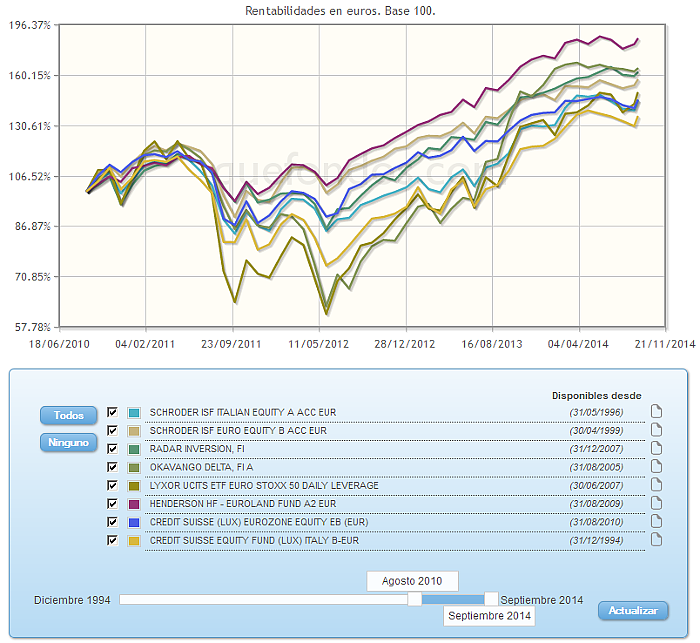This screenshot has width=700, height=643.
Task: Click the teal swatch for Schroder Italian Equity
Action: point(134,413)
